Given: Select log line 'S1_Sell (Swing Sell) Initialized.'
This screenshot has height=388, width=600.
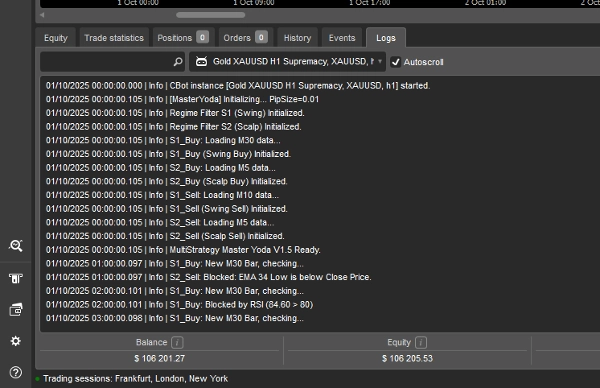Looking at the screenshot, I should point(166,209).
